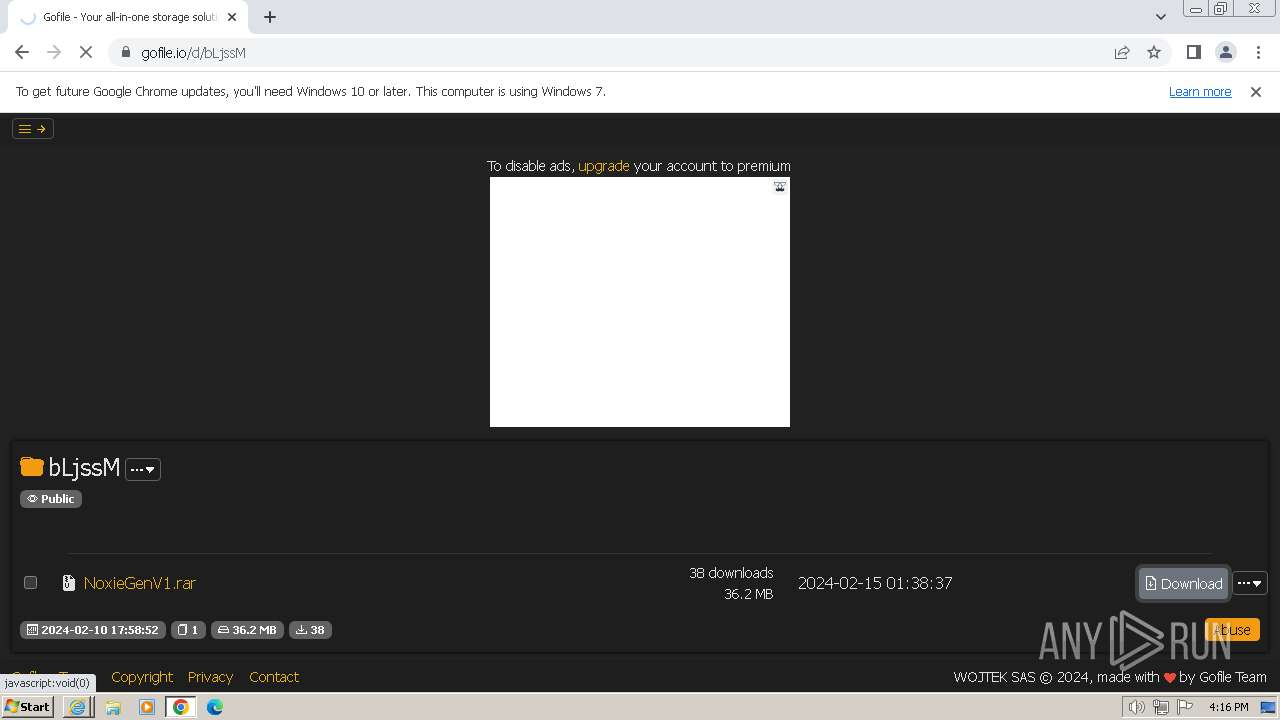The width and height of the screenshot is (1280, 720).
Task: Click the 38 downloads count badge
Action: coord(310,630)
